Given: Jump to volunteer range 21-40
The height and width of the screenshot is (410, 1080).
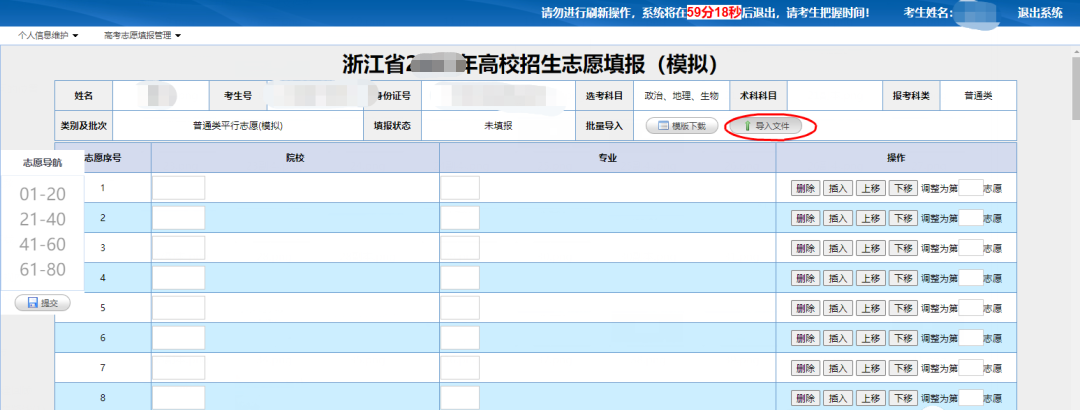Looking at the screenshot, I should pyautogui.click(x=42, y=219).
